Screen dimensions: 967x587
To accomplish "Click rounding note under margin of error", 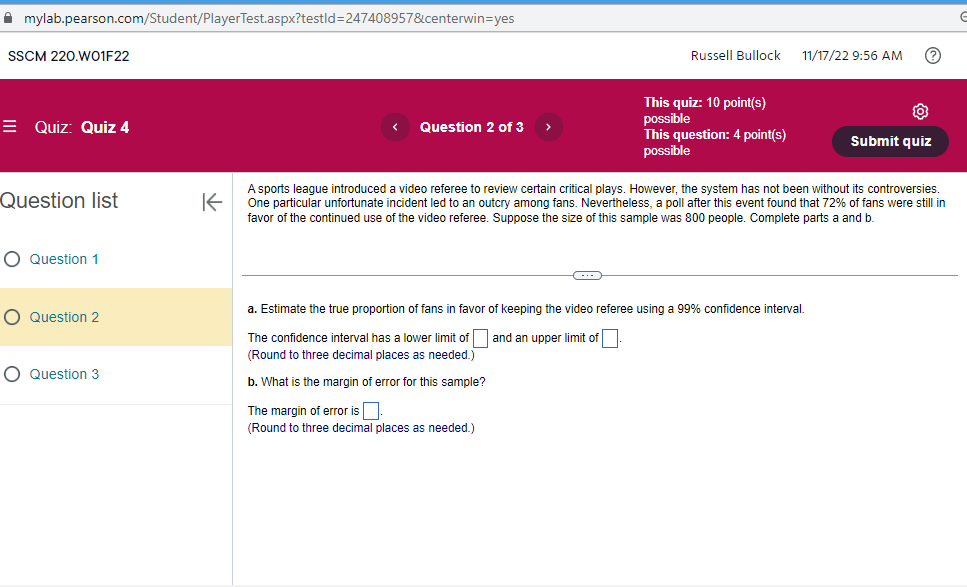I will tap(361, 428).
